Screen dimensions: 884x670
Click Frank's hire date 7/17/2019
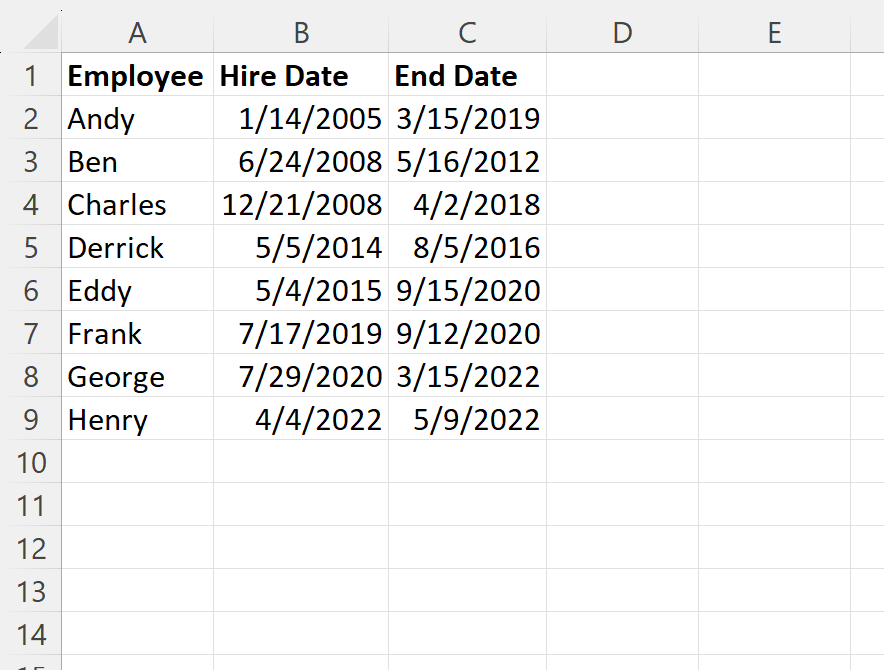301,334
